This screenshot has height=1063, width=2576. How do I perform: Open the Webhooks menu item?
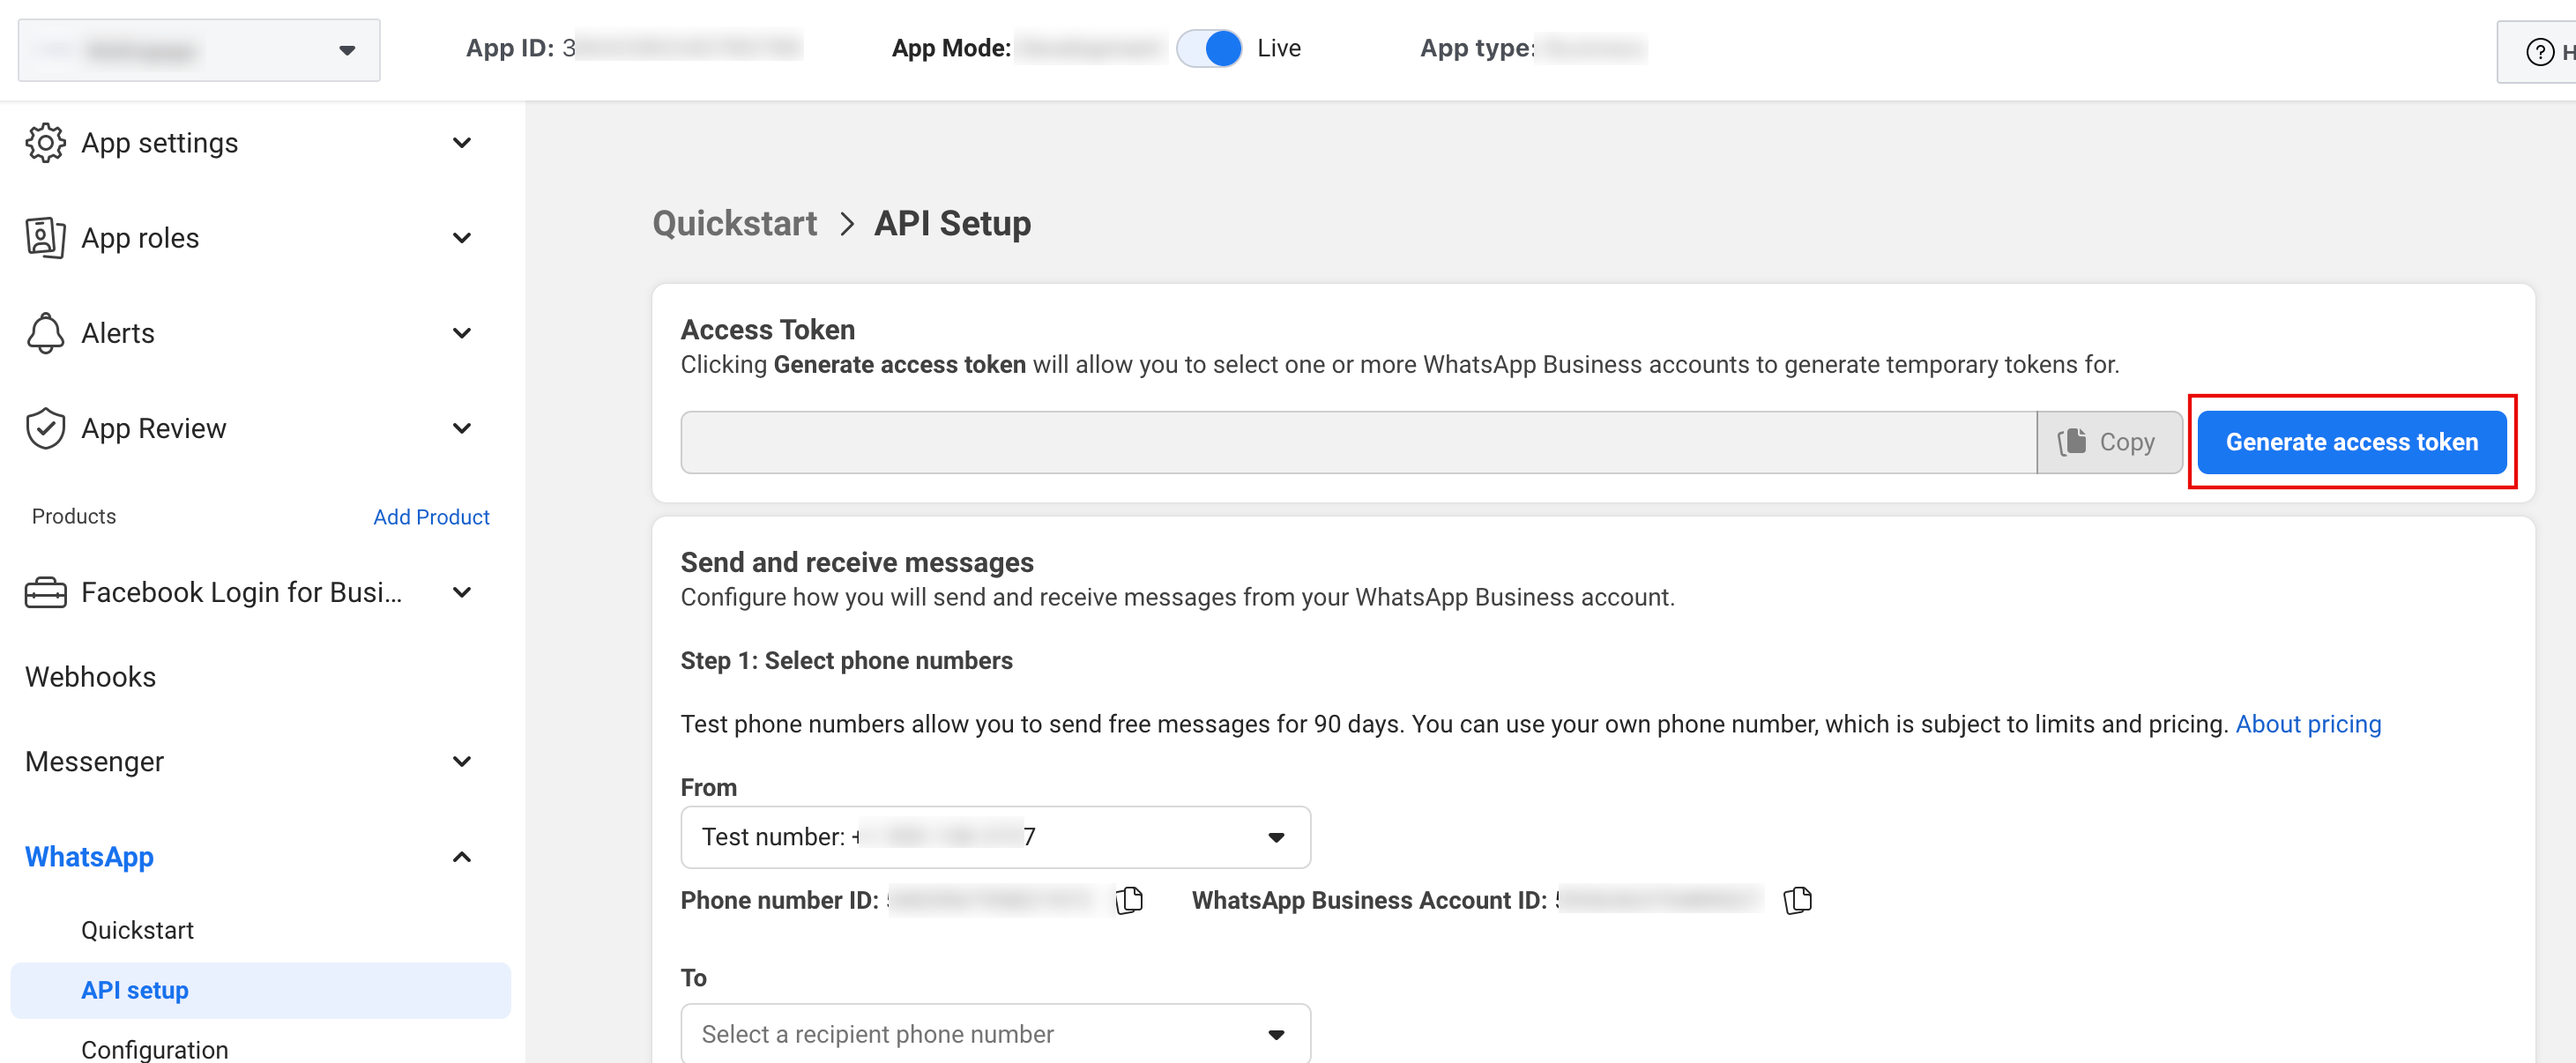[91, 677]
